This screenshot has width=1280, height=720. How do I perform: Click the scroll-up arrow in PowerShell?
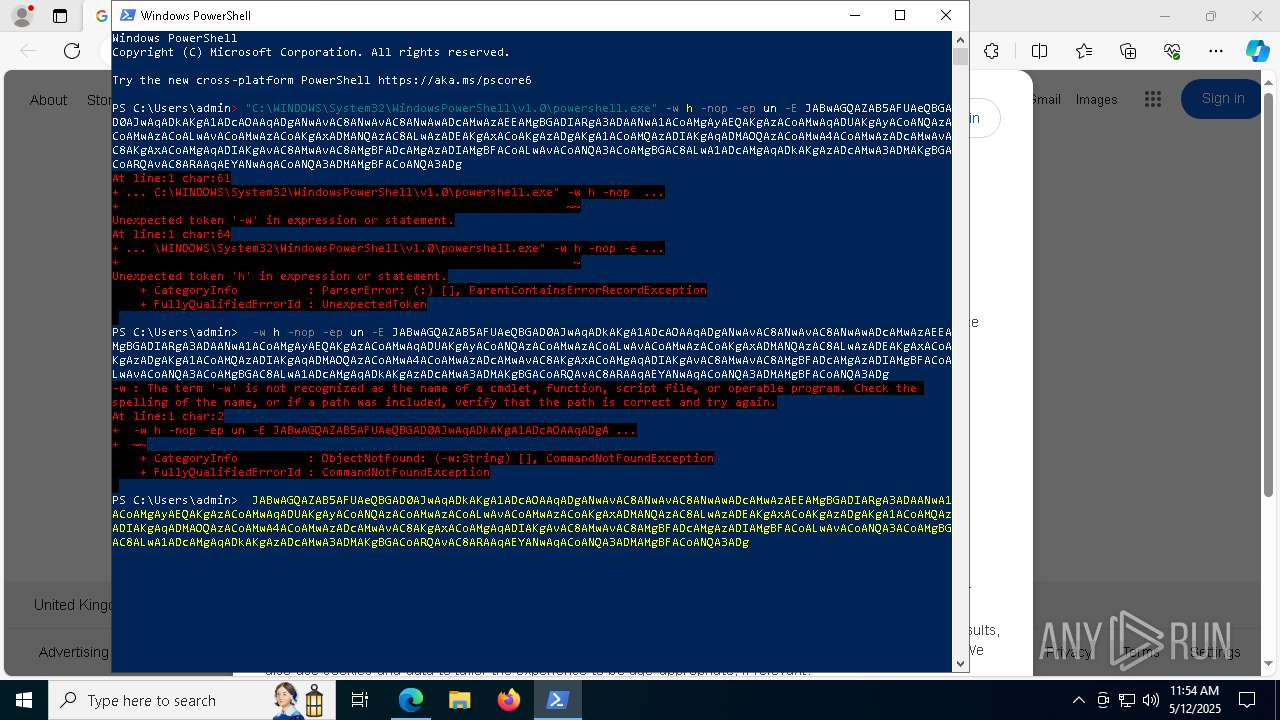click(960, 39)
